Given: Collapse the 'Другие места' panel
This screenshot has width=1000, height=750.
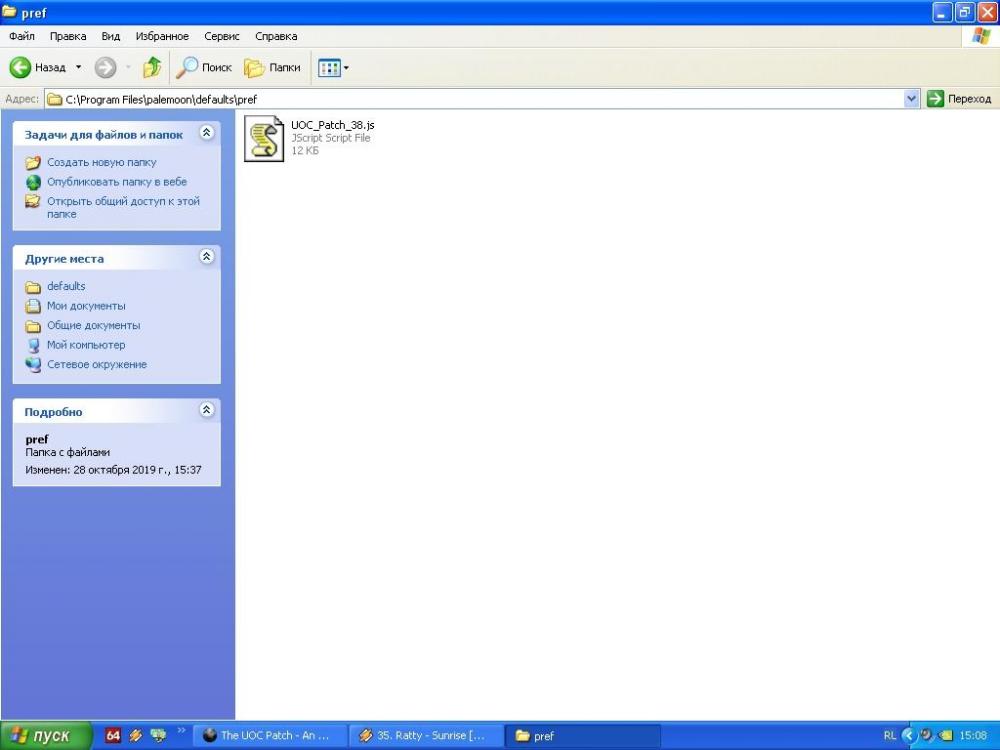Looking at the screenshot, I should [206, 257].
